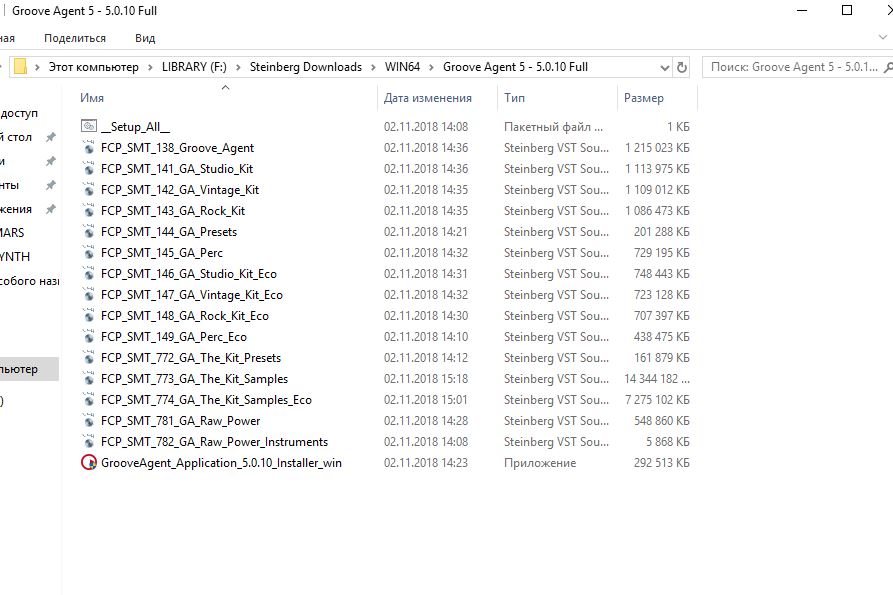This screenshot has width=893, height=595.
Task: Select the highlighted 'пьютер' sidebar item
Action: coord(29,369)
